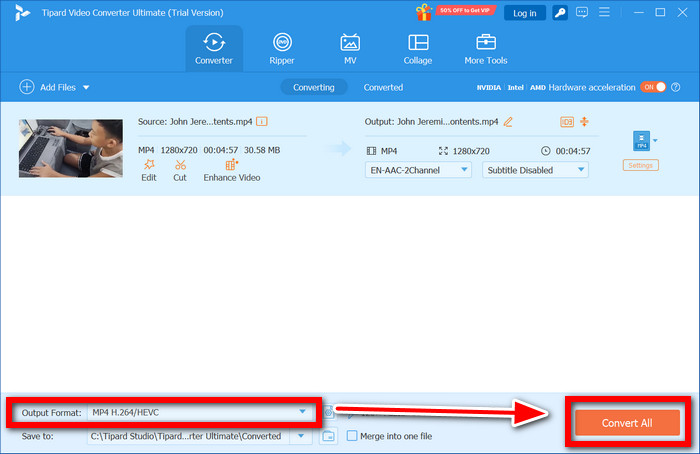The height and width of the screenshot is (454, 700).
Task: Open More Tools tab
Action: coord(486,49)
